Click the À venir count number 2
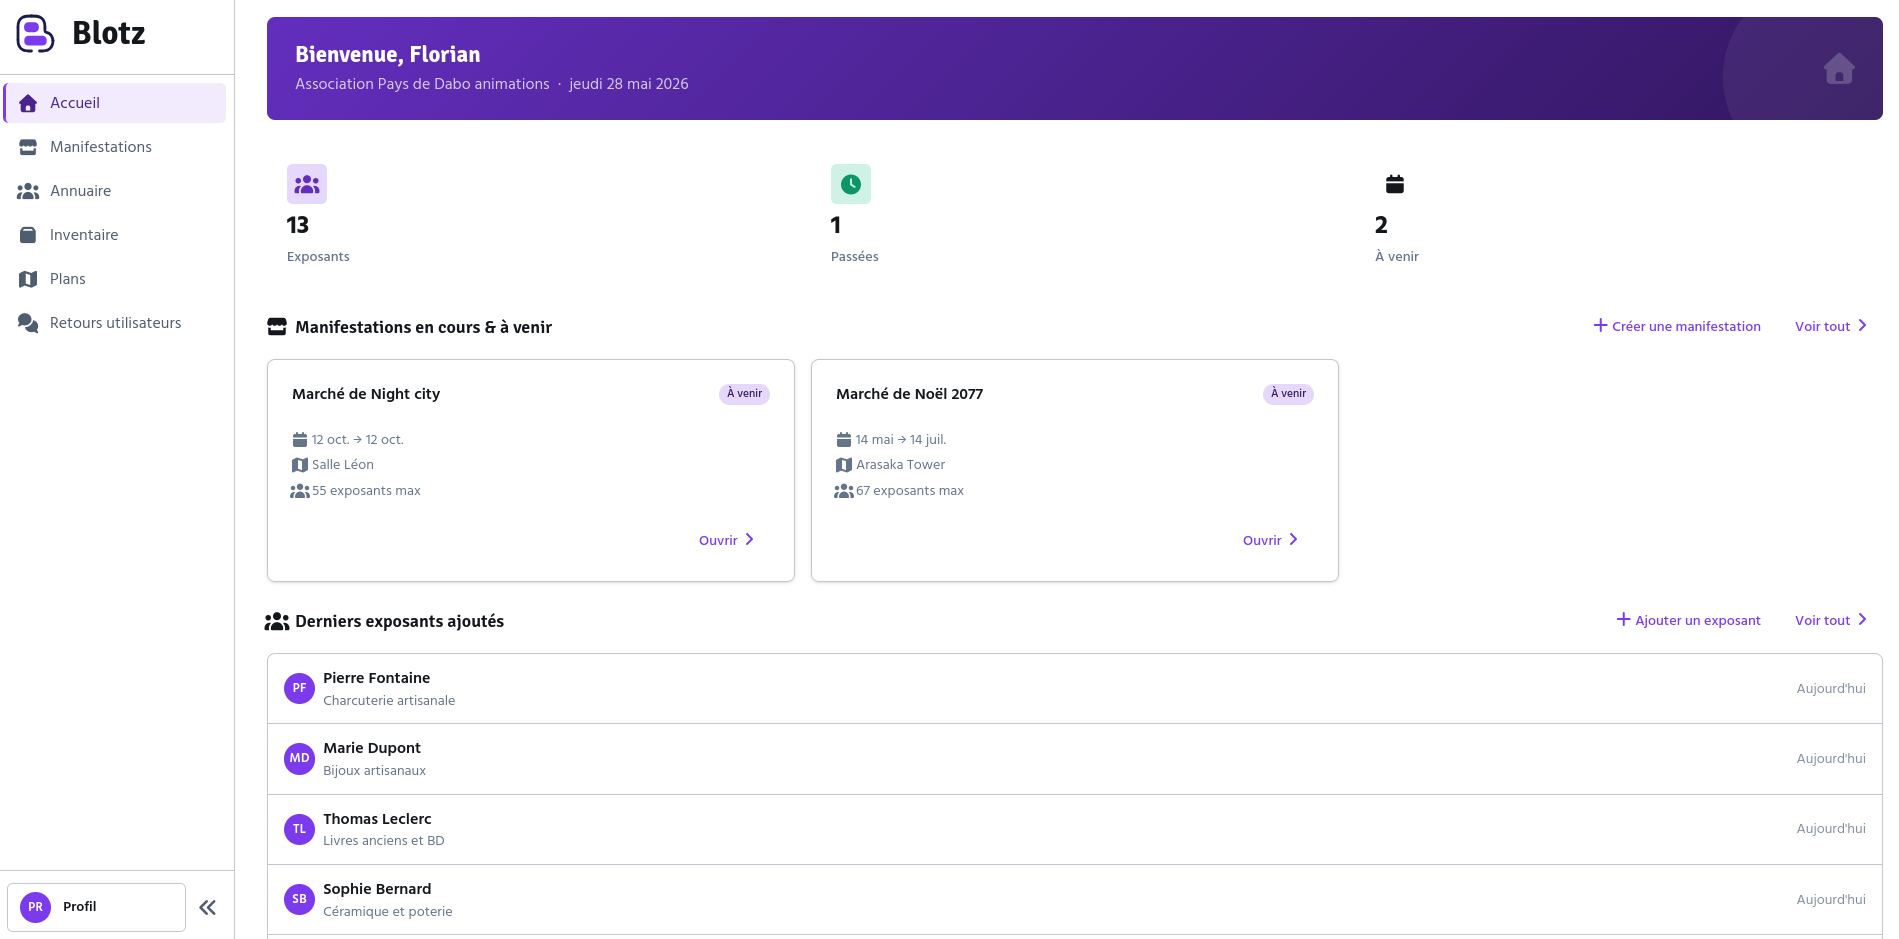 pos(1381,225)
